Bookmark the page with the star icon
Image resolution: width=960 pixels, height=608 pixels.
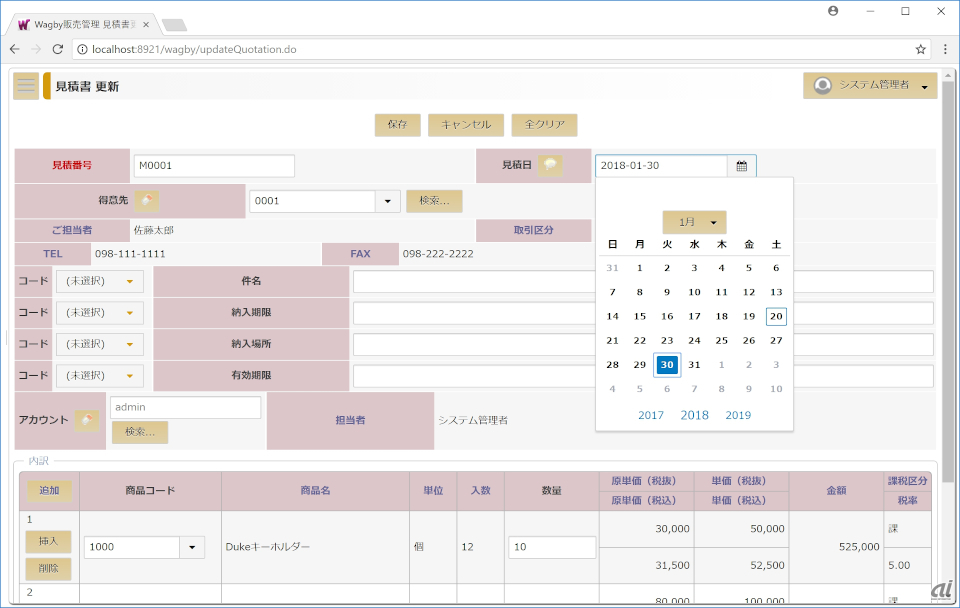coord(920,48)
